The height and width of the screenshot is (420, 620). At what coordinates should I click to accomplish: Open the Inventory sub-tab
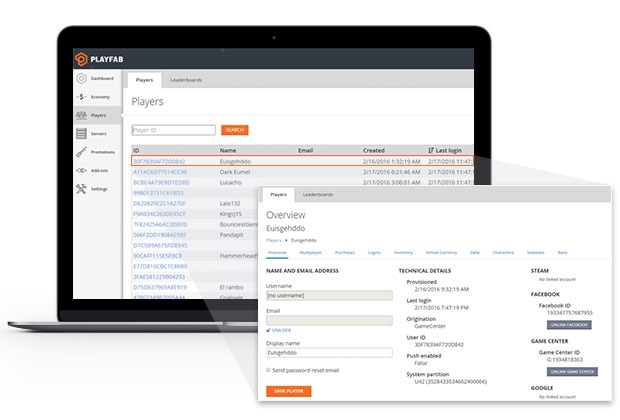403,252
